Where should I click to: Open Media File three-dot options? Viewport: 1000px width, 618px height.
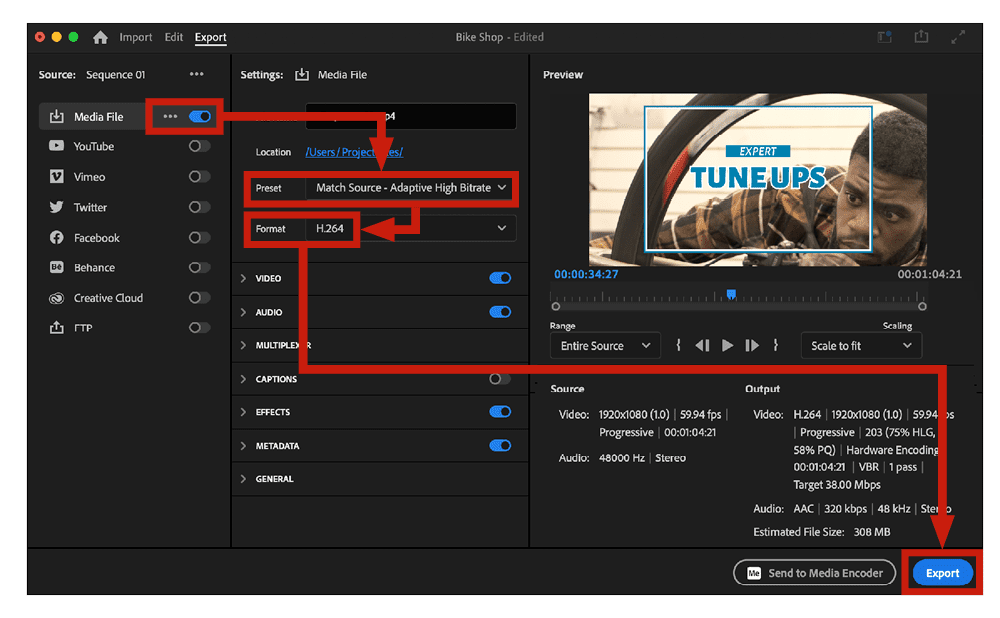click(x=170, y=116)
